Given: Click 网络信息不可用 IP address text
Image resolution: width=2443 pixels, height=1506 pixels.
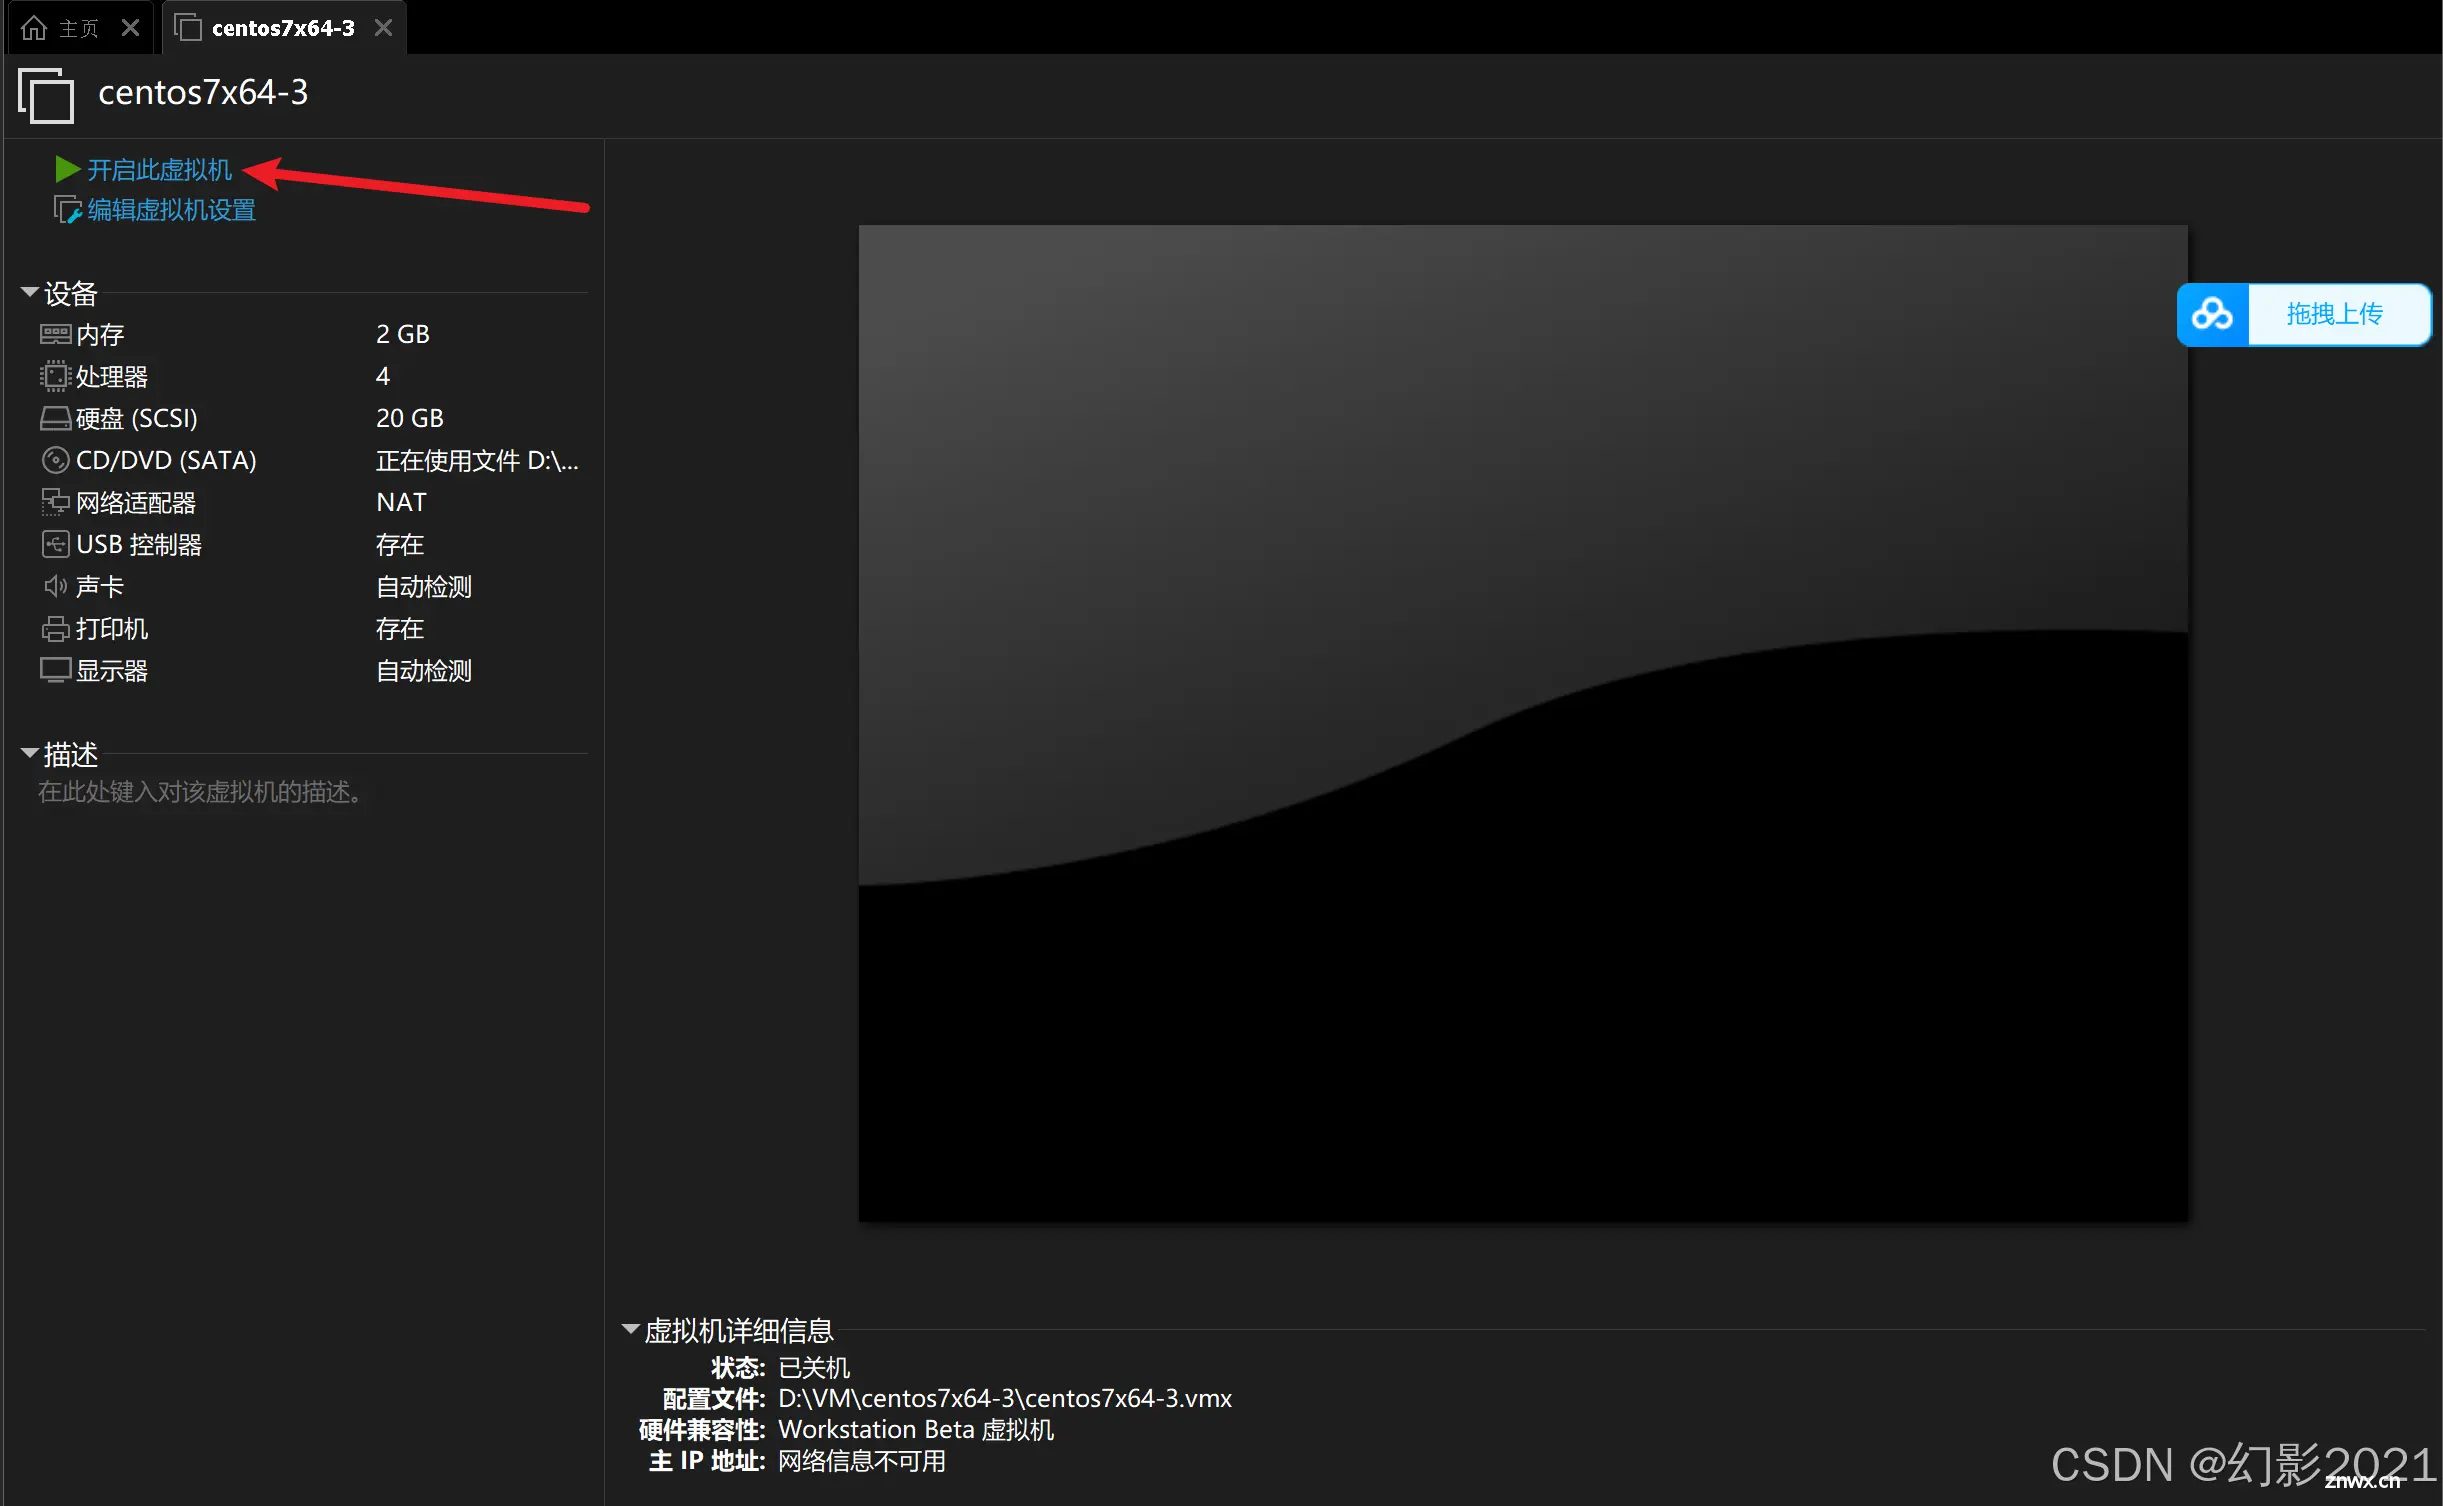Looking at the screenshot, I should [862, 1461].
